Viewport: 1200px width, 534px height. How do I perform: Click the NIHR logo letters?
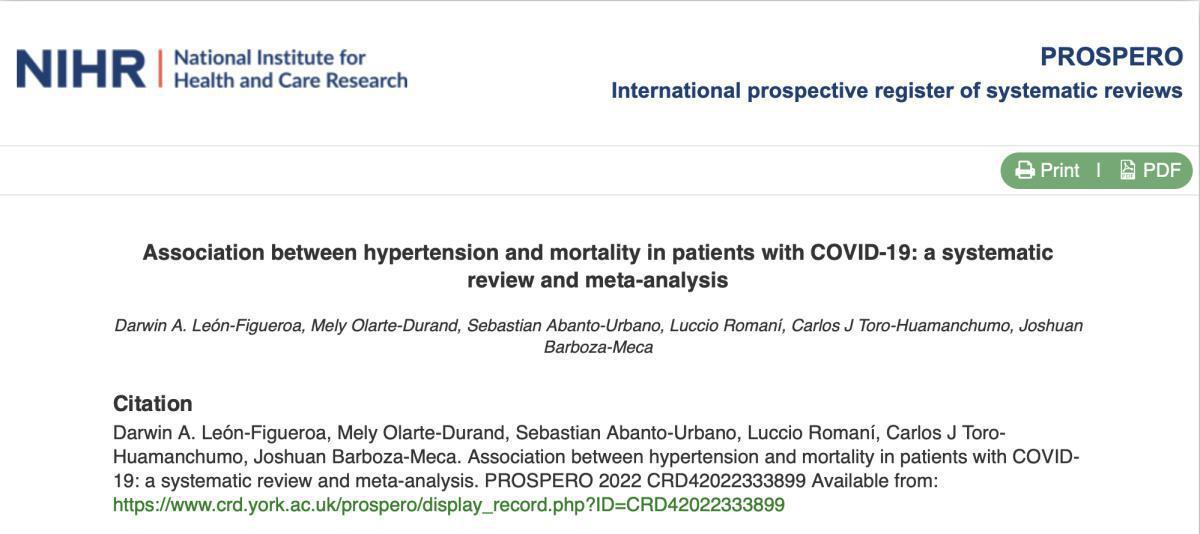pos(80,68)
